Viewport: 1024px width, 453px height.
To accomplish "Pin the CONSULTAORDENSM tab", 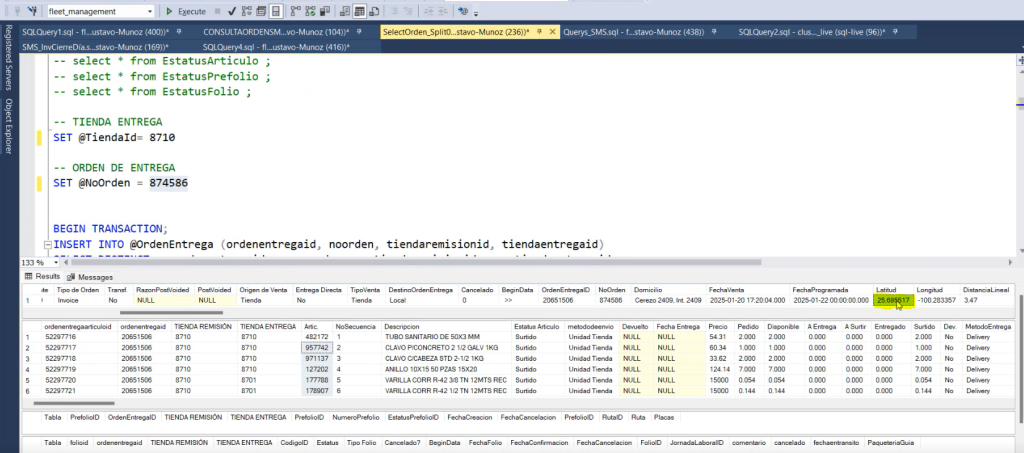I will coord(360,31).
